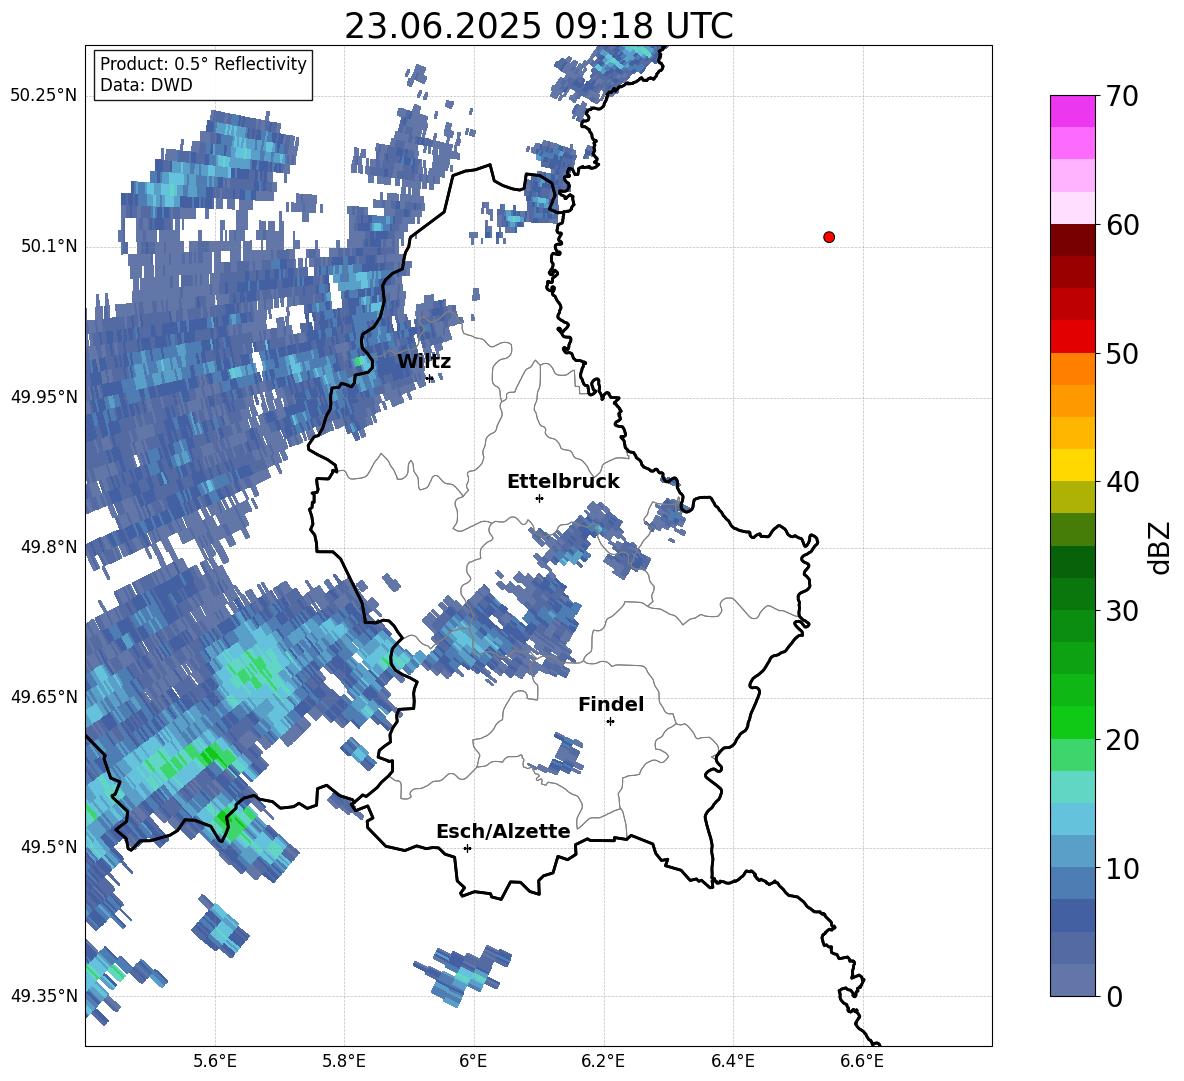Screen dimensions: 1184x1081
Task: Click the timestamp title 23.06.2025 09:18 UTC
Action: (x=538, y=26)
